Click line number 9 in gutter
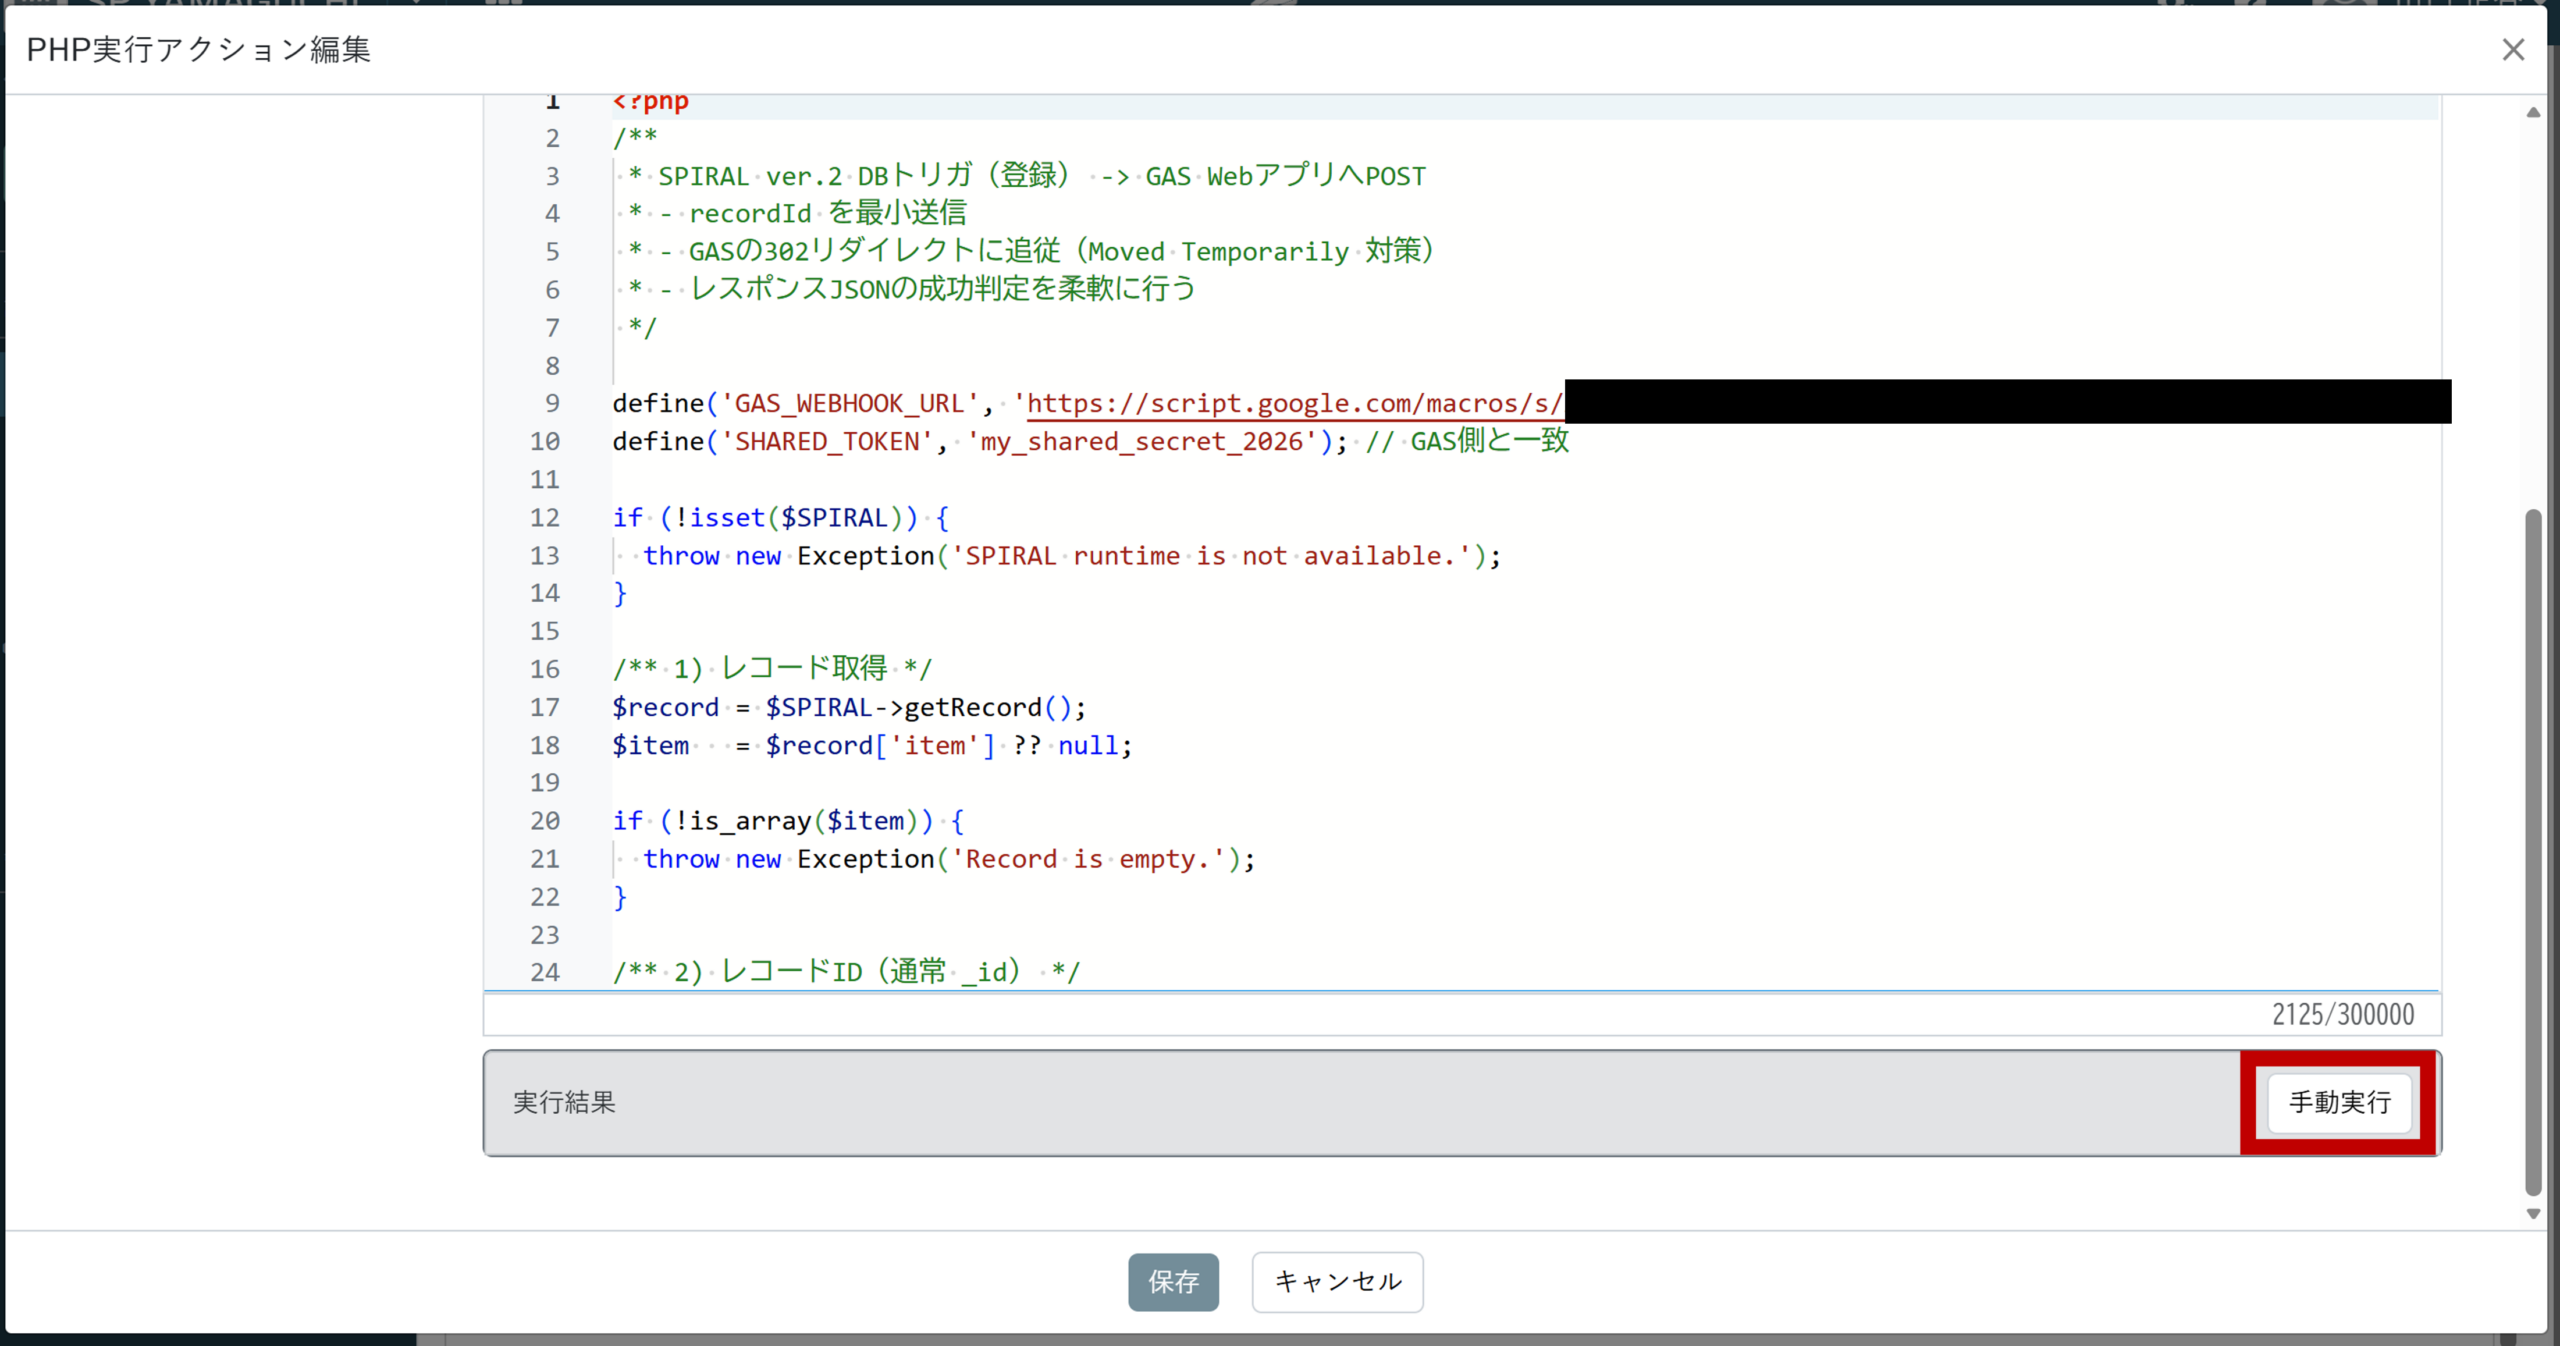Screen dimensions: 2560x1346 (x=552, y=403)
